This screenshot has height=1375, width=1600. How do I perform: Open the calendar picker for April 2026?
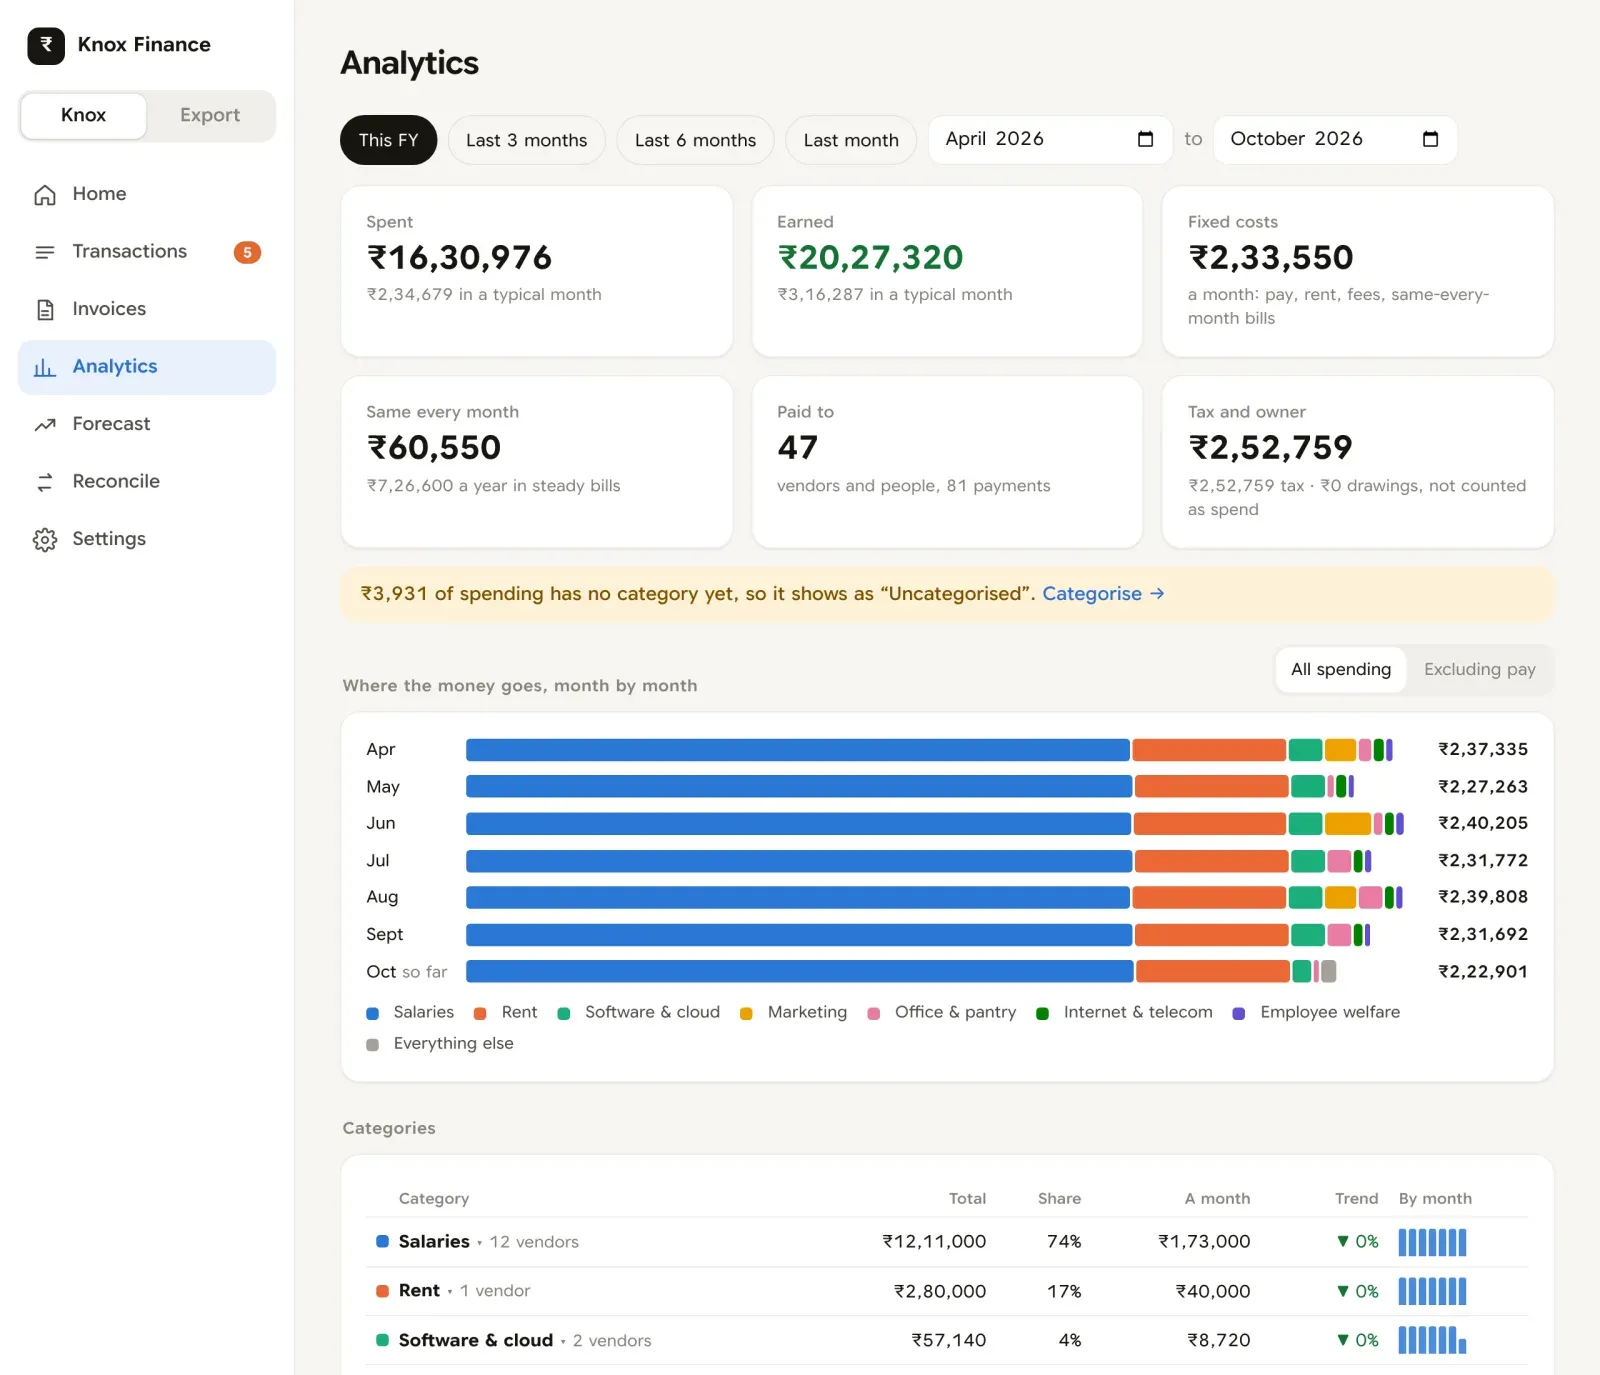click(x=1146, y=139)
